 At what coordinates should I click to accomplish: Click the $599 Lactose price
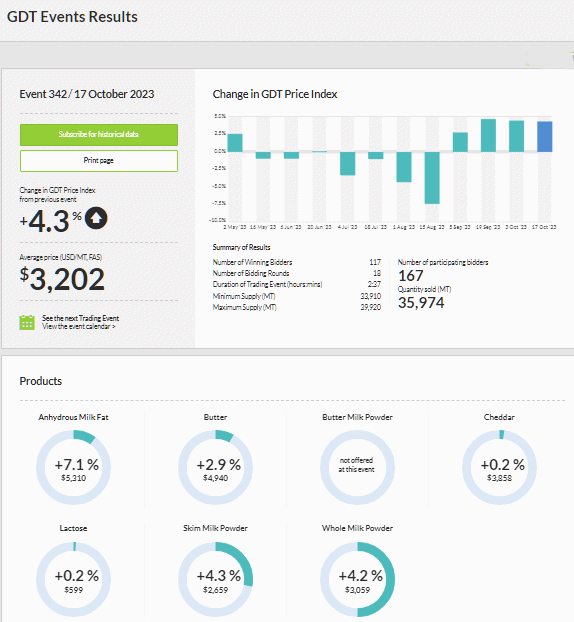(74, 590)
